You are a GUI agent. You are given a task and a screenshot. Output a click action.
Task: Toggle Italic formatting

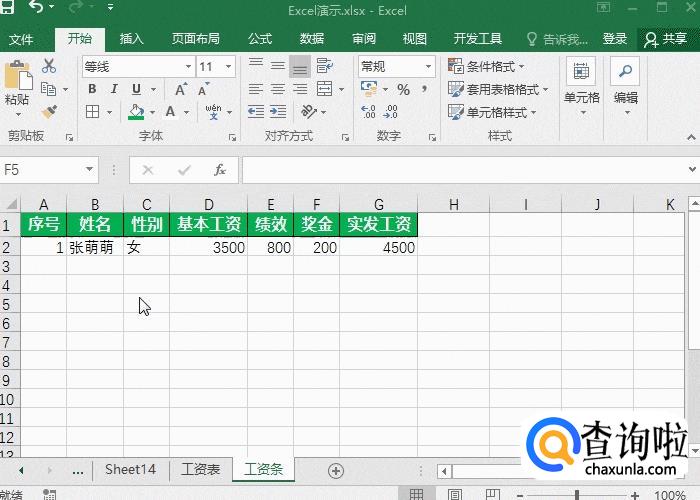coord(114,89)
